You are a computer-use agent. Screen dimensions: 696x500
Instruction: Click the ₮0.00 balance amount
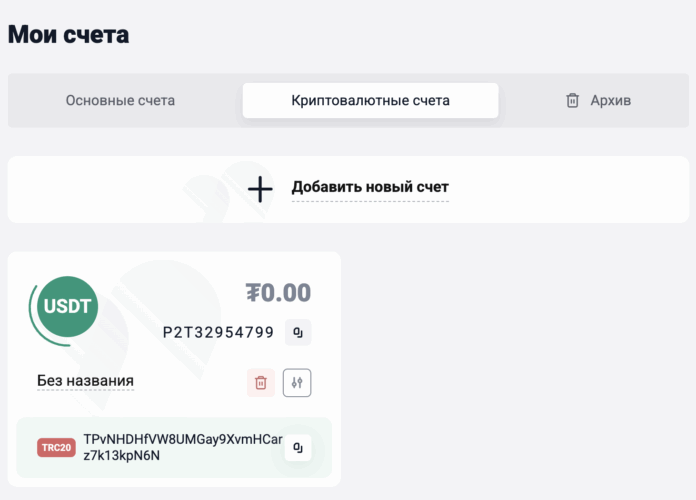pos(278,293)
